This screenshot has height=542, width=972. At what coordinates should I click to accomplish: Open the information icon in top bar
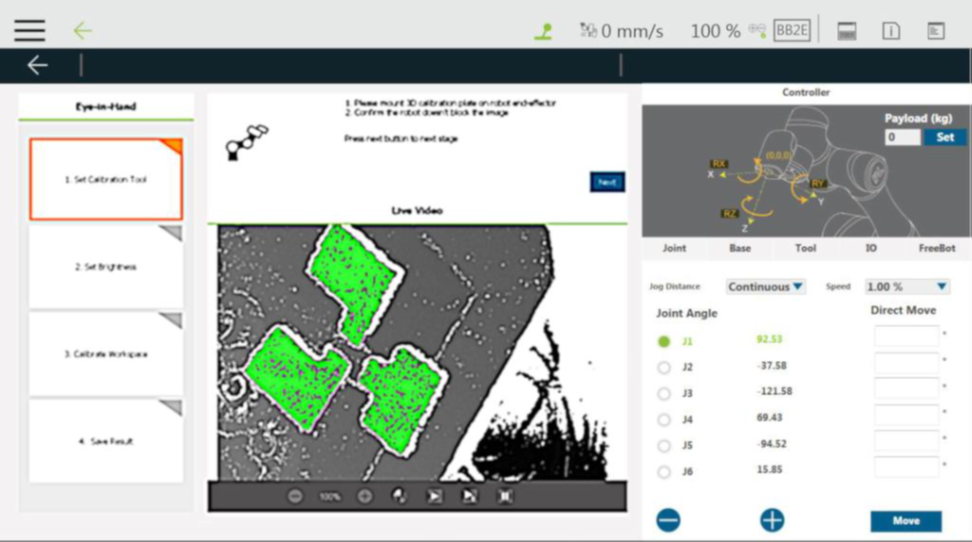point(890,31)
